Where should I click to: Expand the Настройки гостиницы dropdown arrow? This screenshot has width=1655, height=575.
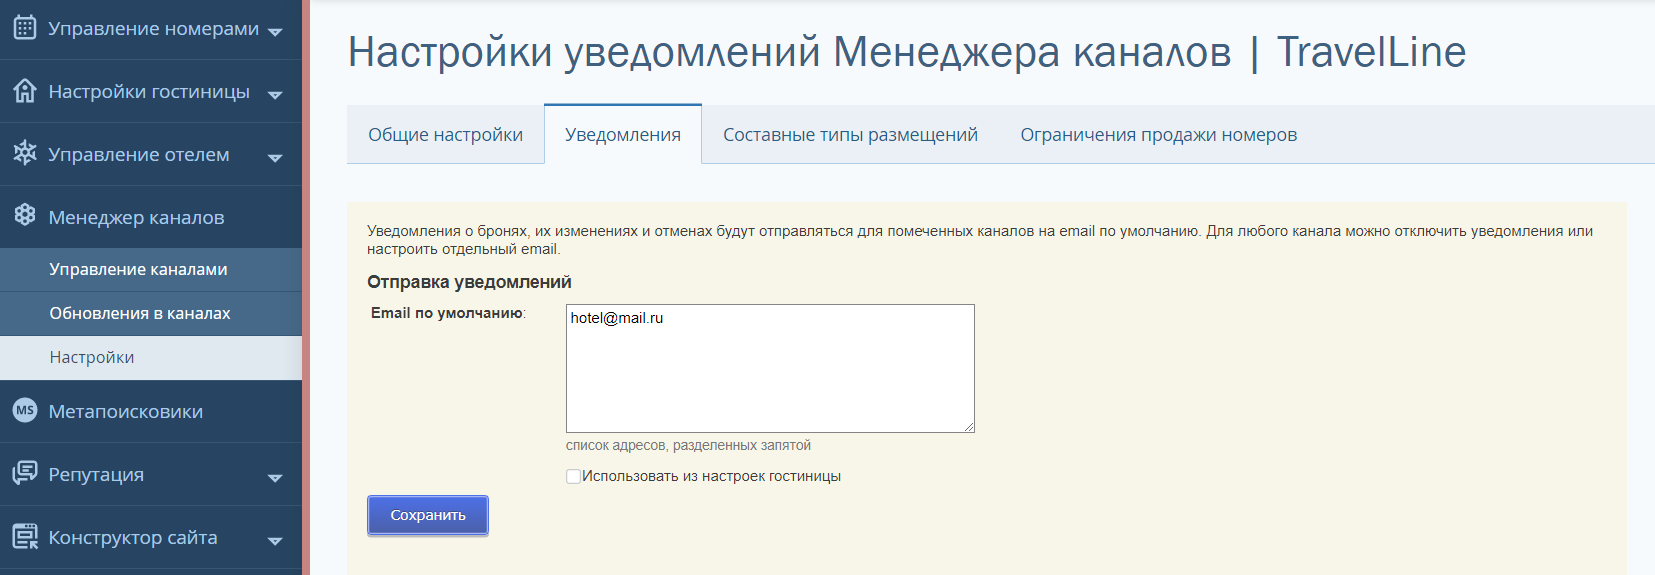click(275, 94)
